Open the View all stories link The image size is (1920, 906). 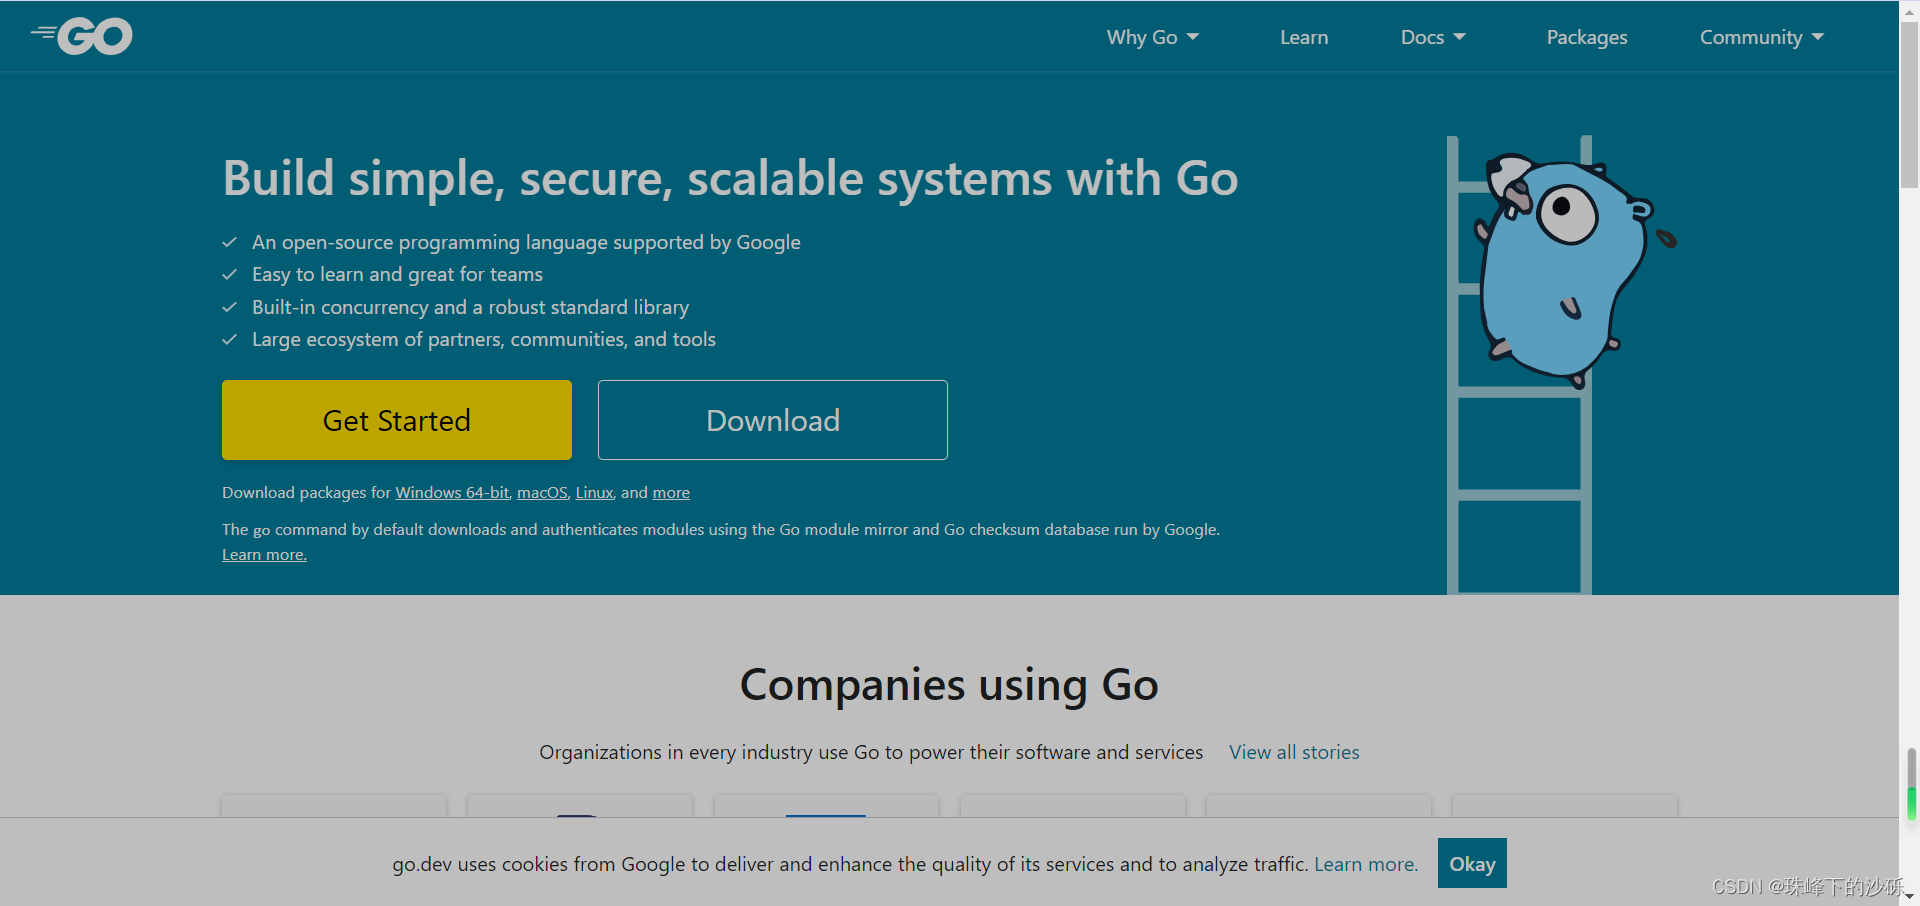(x=1294, y=752)
